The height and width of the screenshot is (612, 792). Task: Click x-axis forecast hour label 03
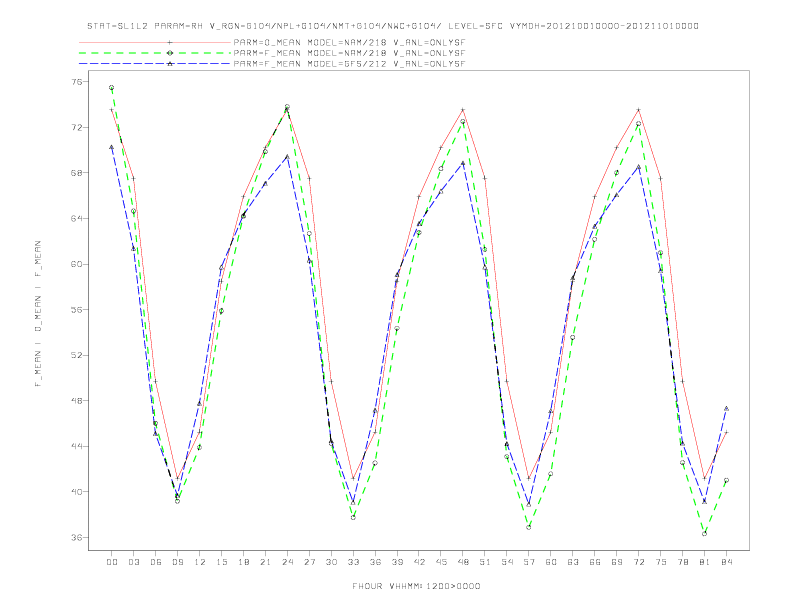click(133, 562)
